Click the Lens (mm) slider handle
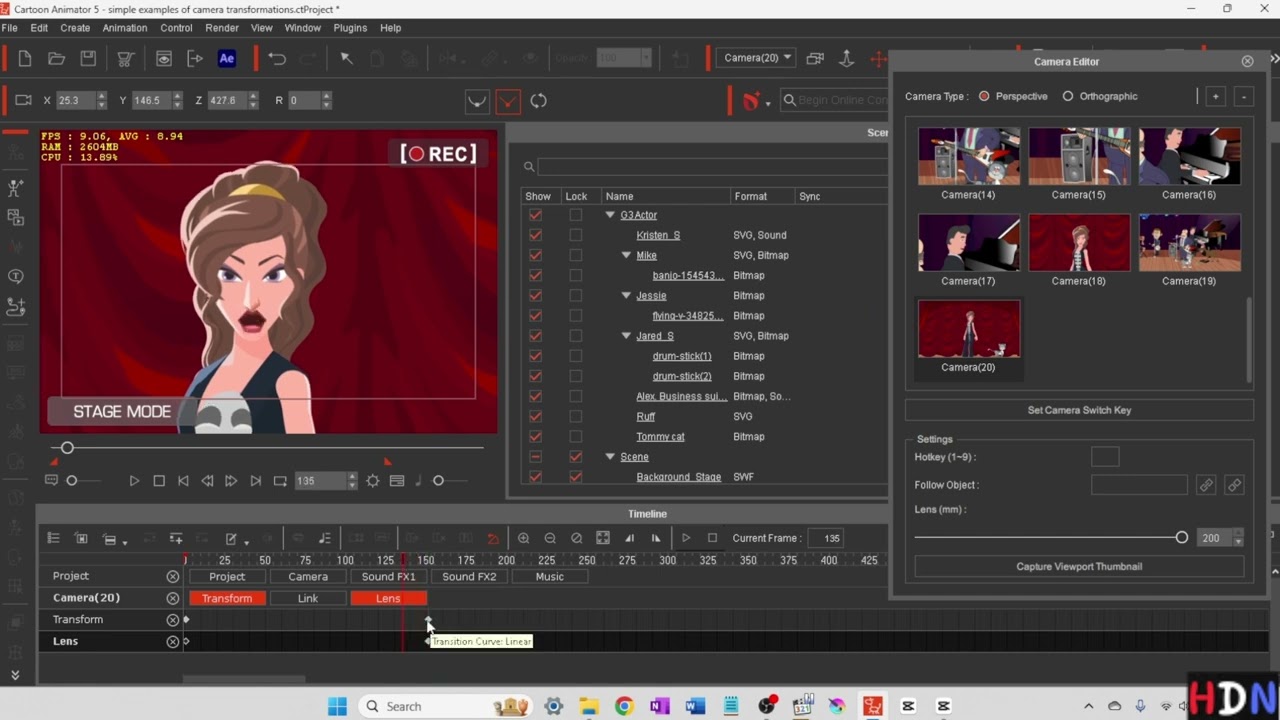This screenshot has width=1280, height=720. 1181,538
